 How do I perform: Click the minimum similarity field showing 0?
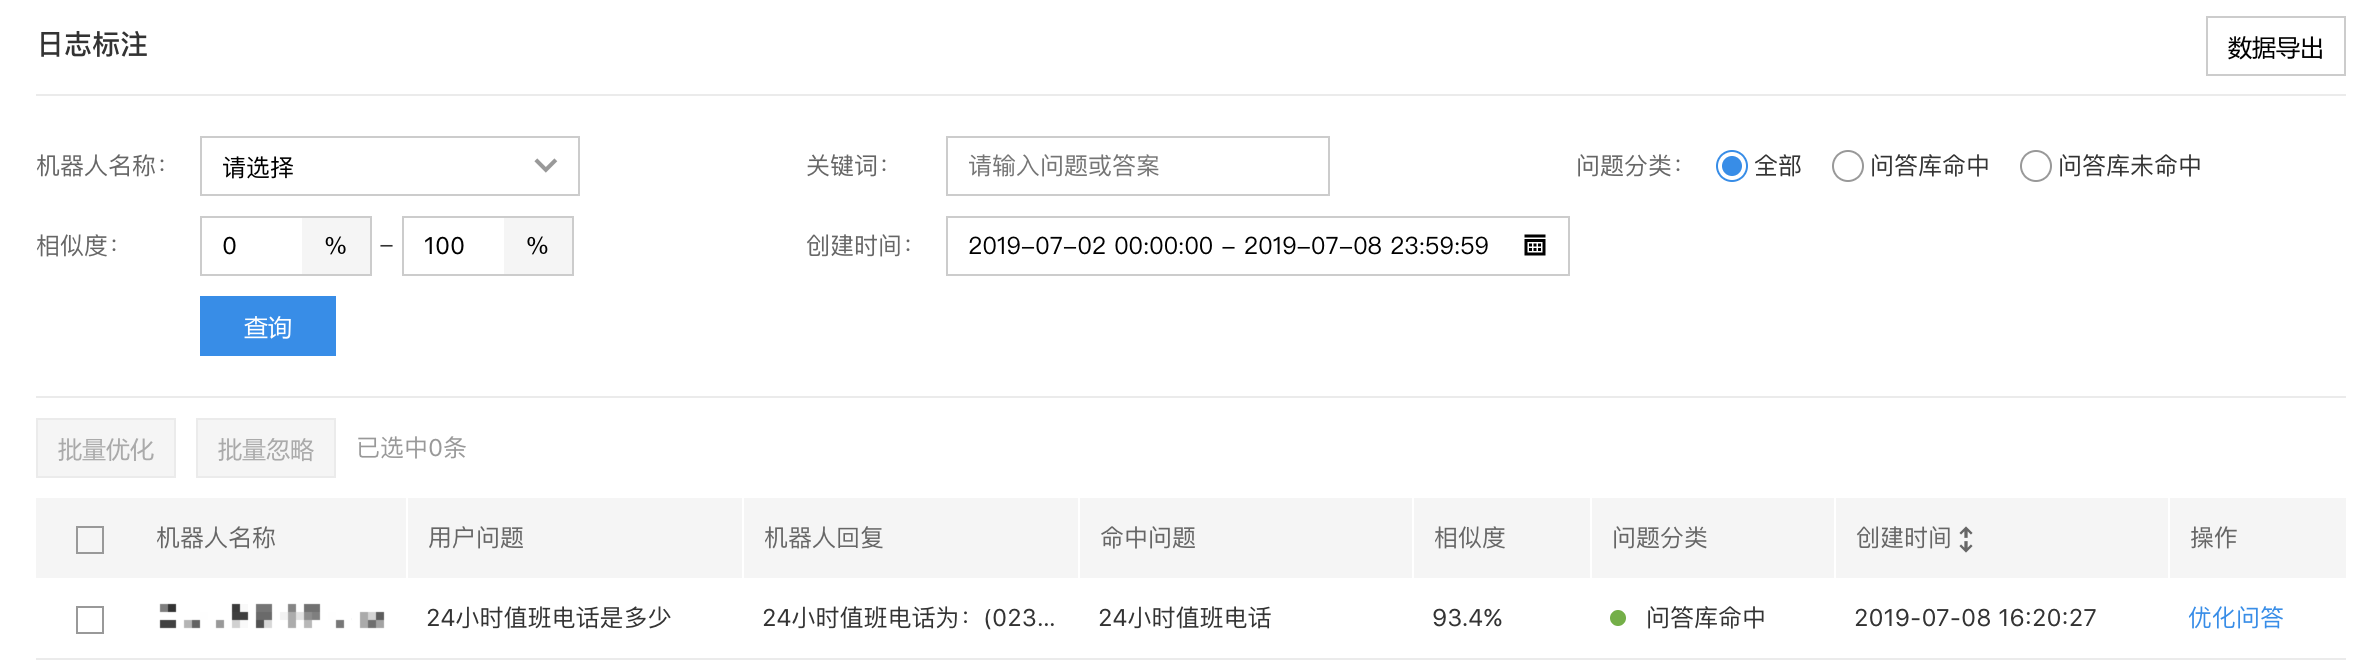(x=252, y=246)
